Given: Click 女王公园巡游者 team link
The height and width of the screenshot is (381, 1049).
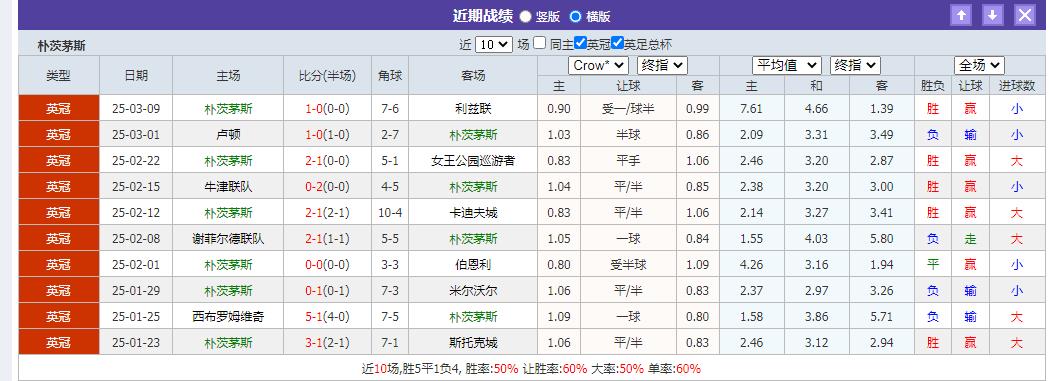Looking at the screenshot, I should [473, 160].
